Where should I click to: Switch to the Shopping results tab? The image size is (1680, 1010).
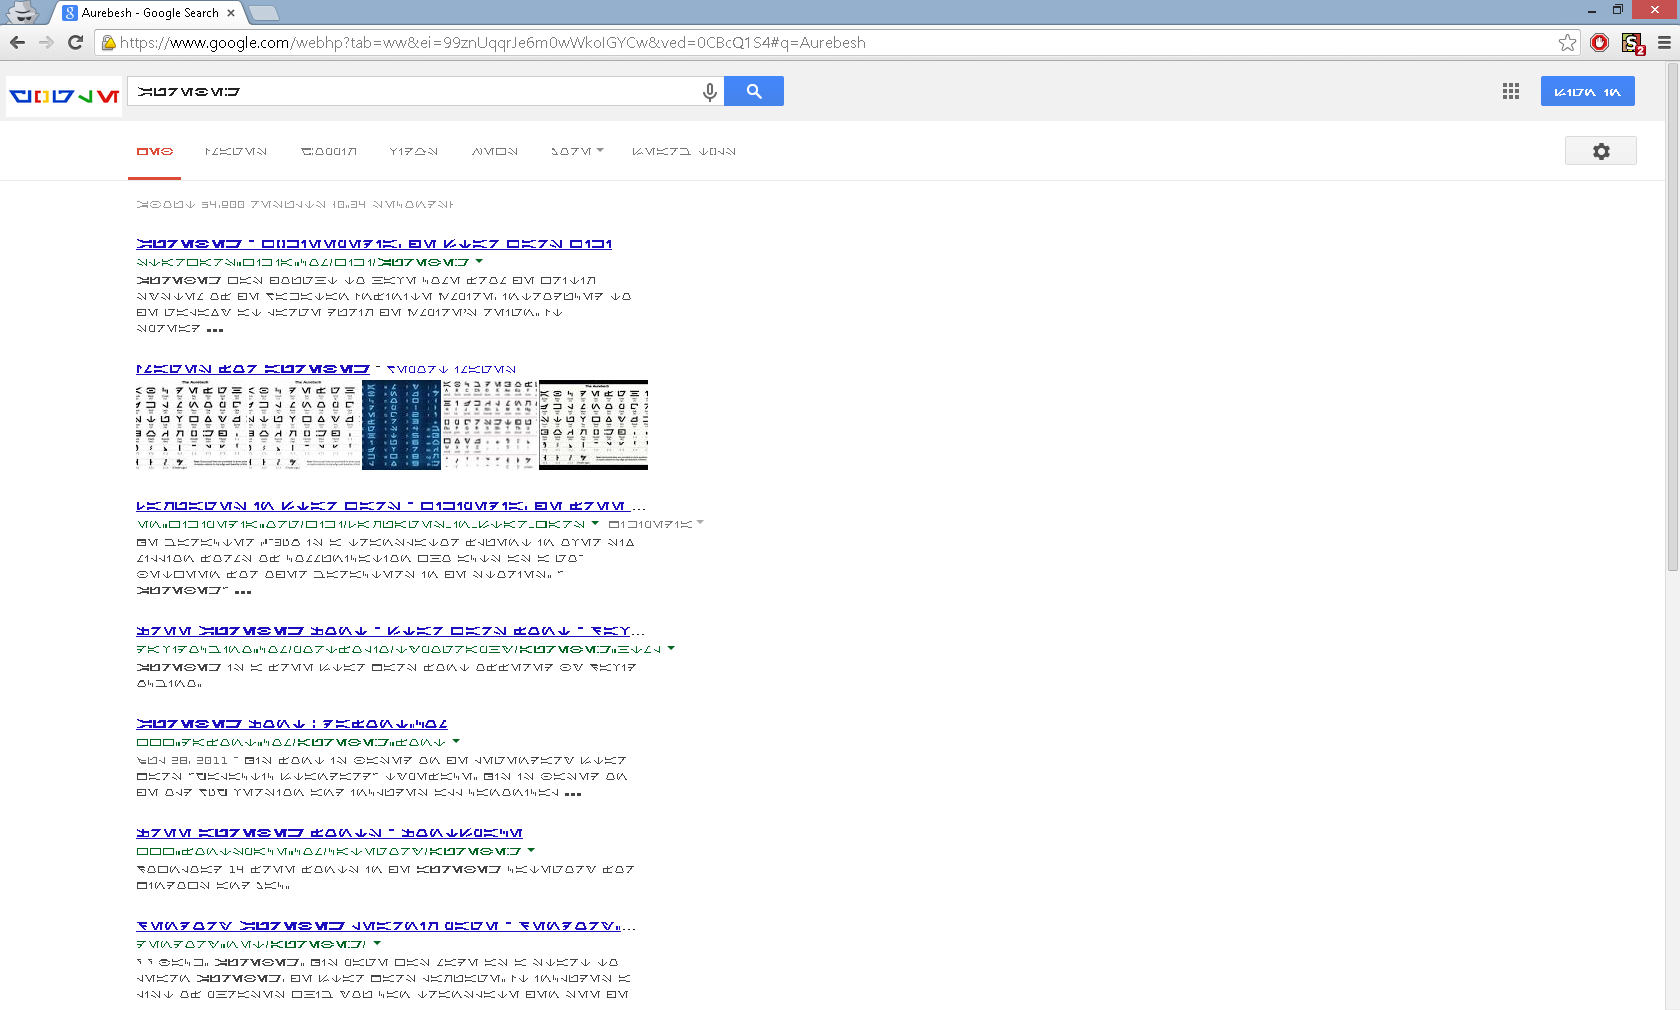click(x=329, y=152)
